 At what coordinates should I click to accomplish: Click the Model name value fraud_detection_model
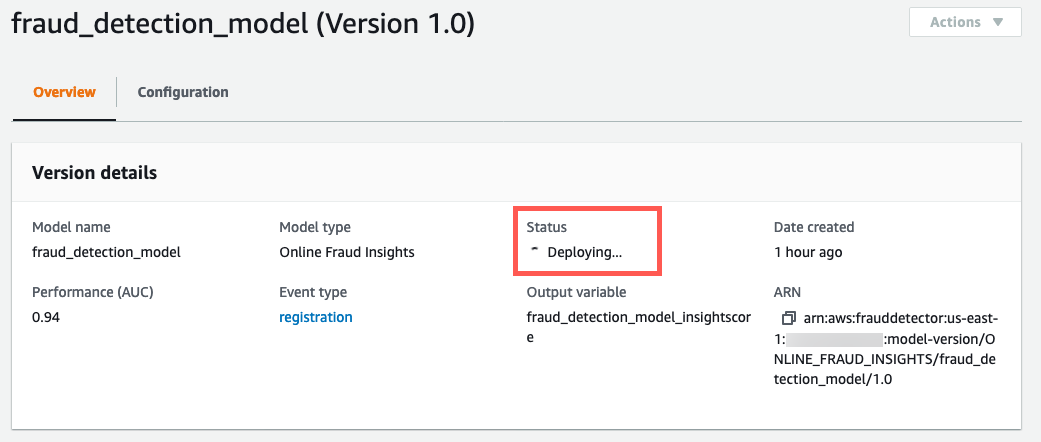(106, 252)
